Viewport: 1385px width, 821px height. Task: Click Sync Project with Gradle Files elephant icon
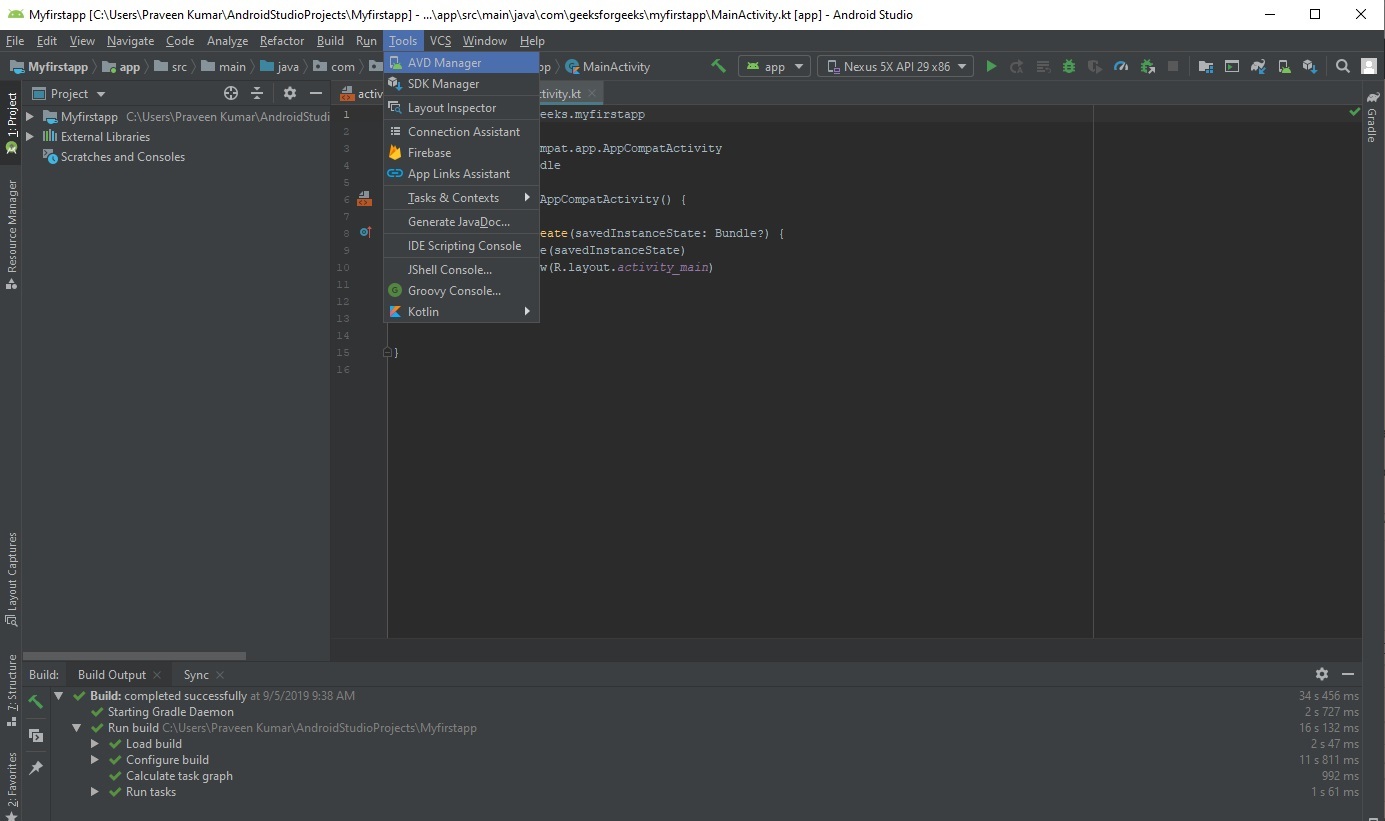[x=1258, y=67]
